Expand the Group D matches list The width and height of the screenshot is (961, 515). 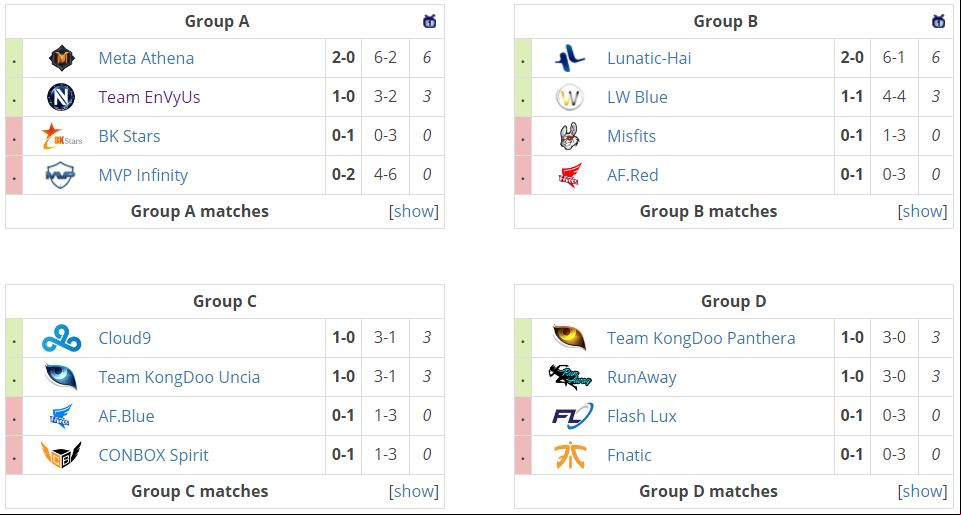[922, 491]
